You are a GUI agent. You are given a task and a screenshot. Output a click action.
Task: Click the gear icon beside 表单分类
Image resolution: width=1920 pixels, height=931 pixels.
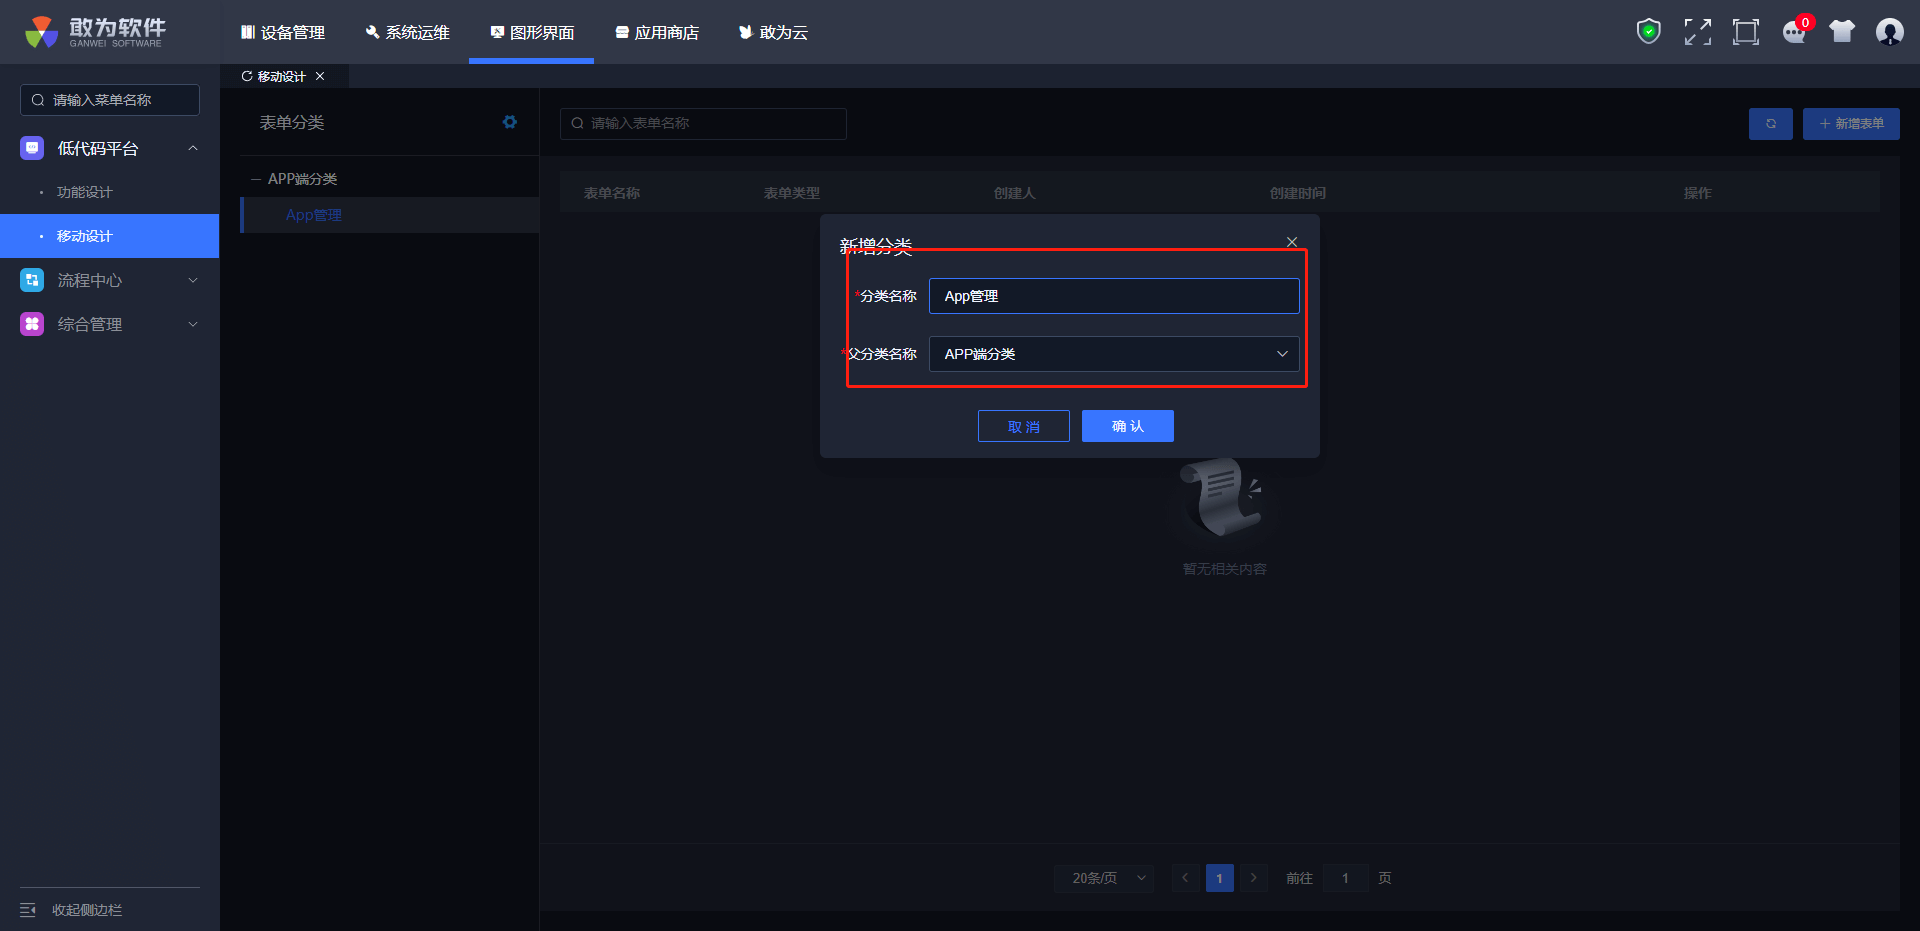point(510,122)
